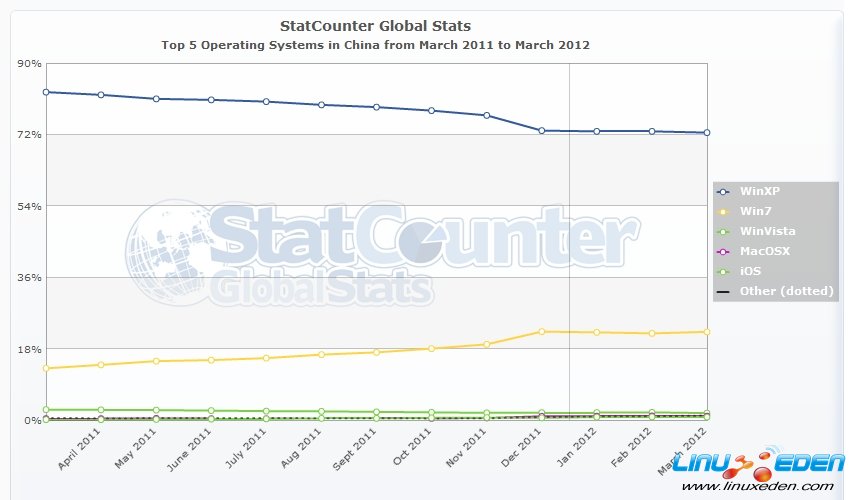Click the purple MacOSX legend marker

(724, 251)
